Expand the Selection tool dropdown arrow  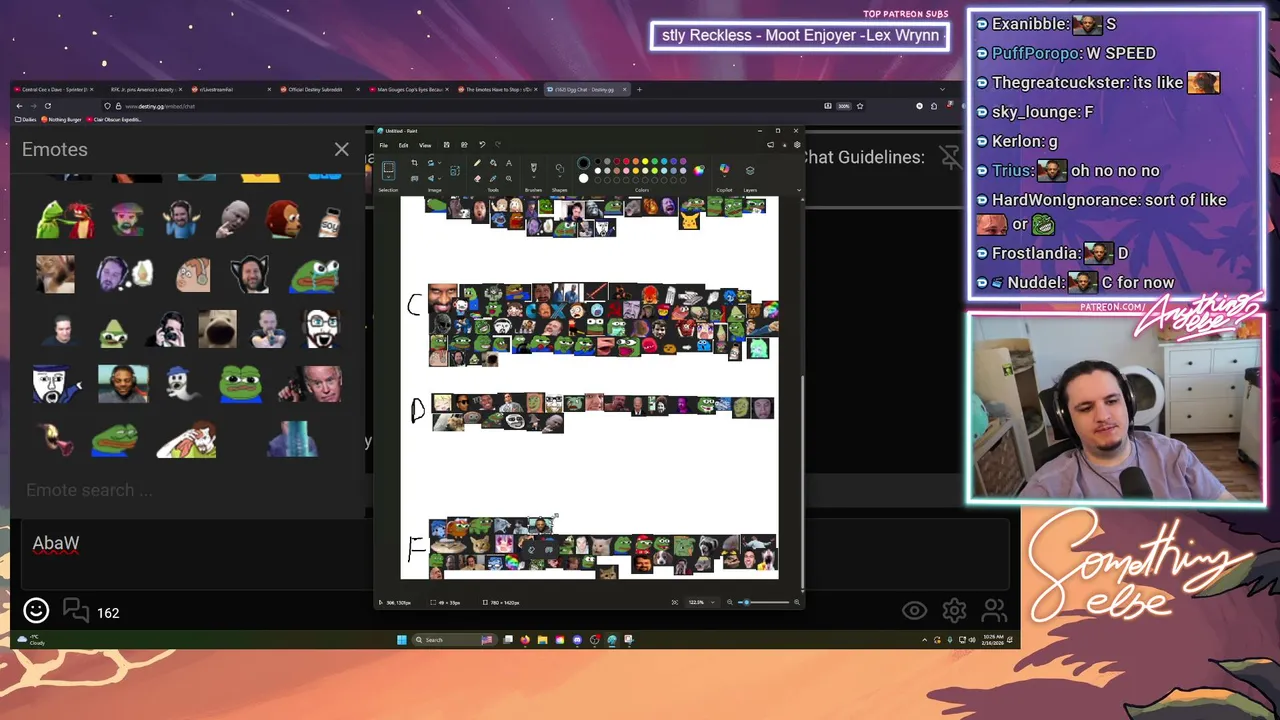tap(389, 177)
